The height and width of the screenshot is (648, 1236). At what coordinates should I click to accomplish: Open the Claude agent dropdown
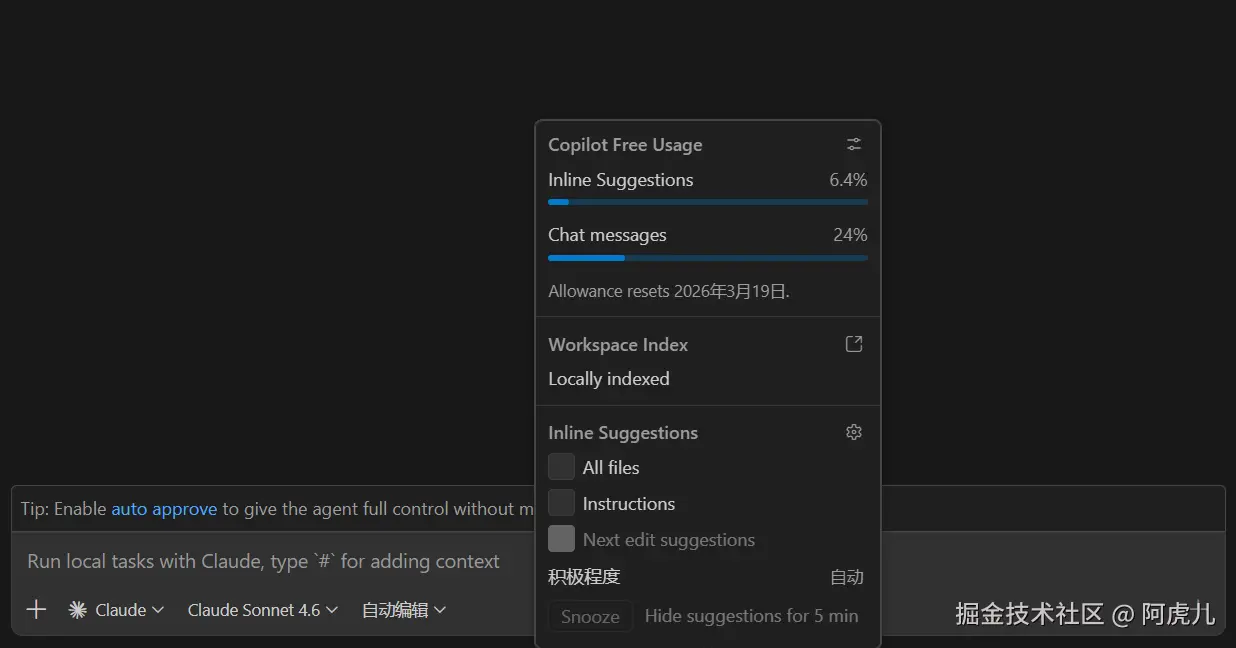[x=117, y=610]
